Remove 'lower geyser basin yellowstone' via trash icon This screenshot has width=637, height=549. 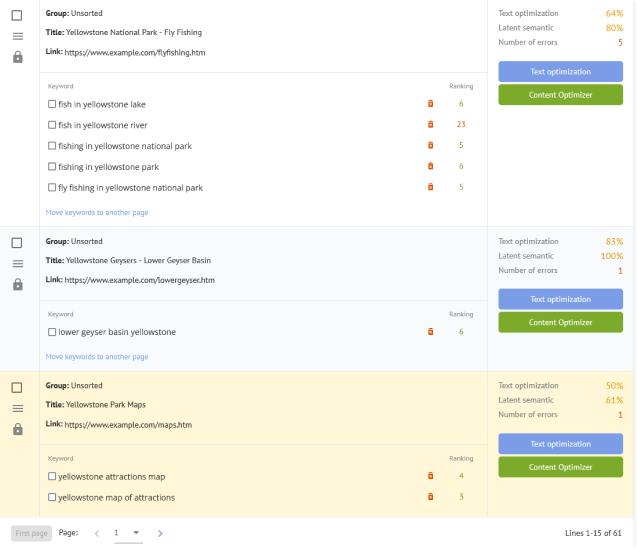pyautogui.click(x=431, y=332)
